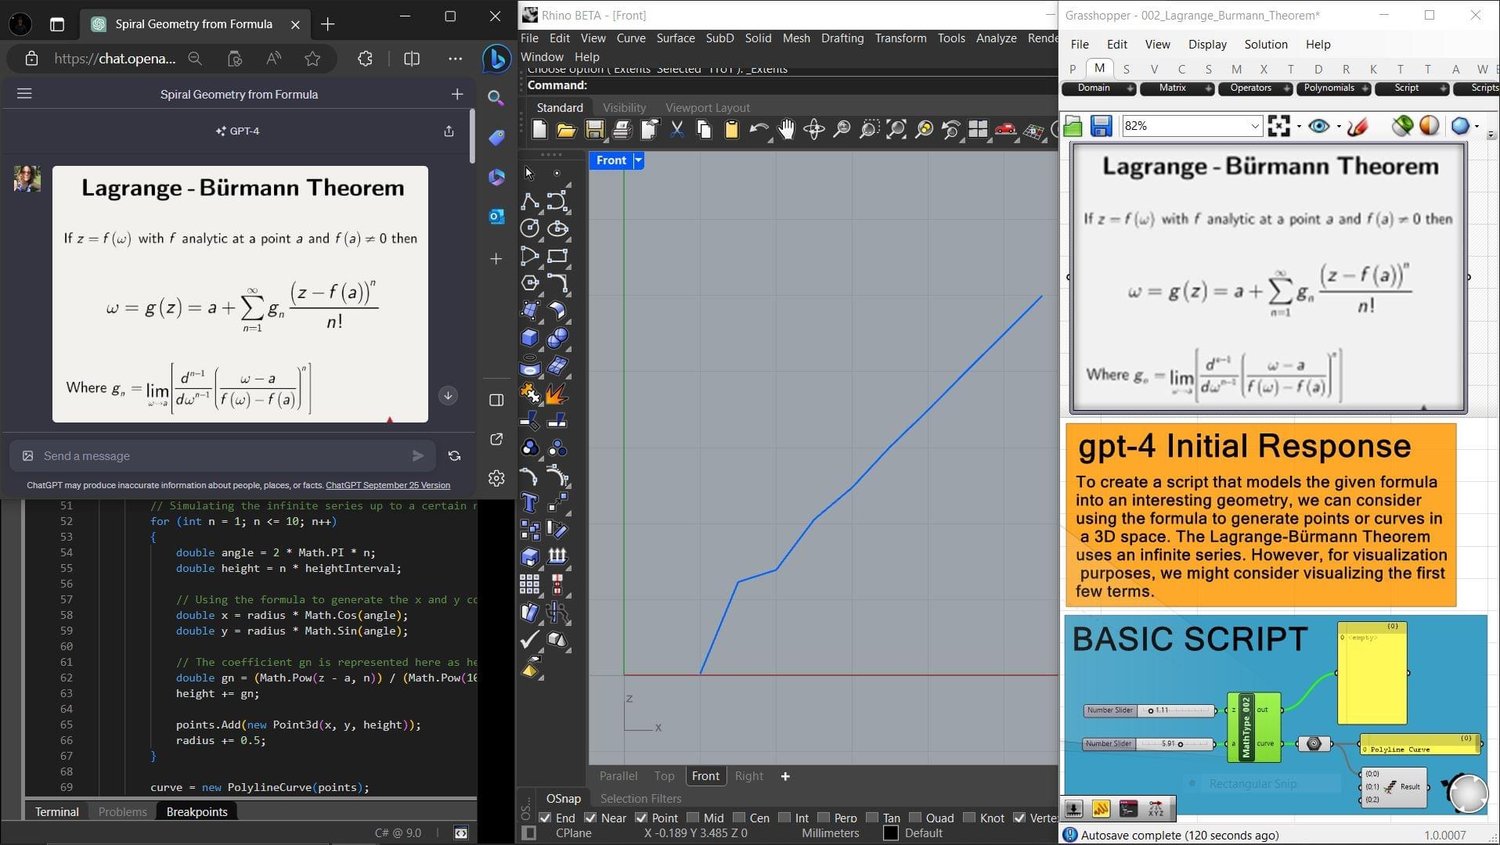Image resolution: width=1500 pixels, height=845 pixels.
Task: Click the Zoom Extents icon in Grasshopper toolbar
Action: pos(1279,126)
